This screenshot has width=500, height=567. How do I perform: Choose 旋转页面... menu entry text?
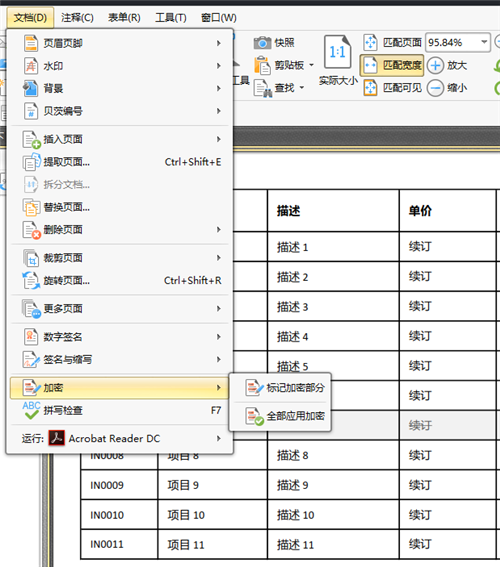click(x=67, y=281)
